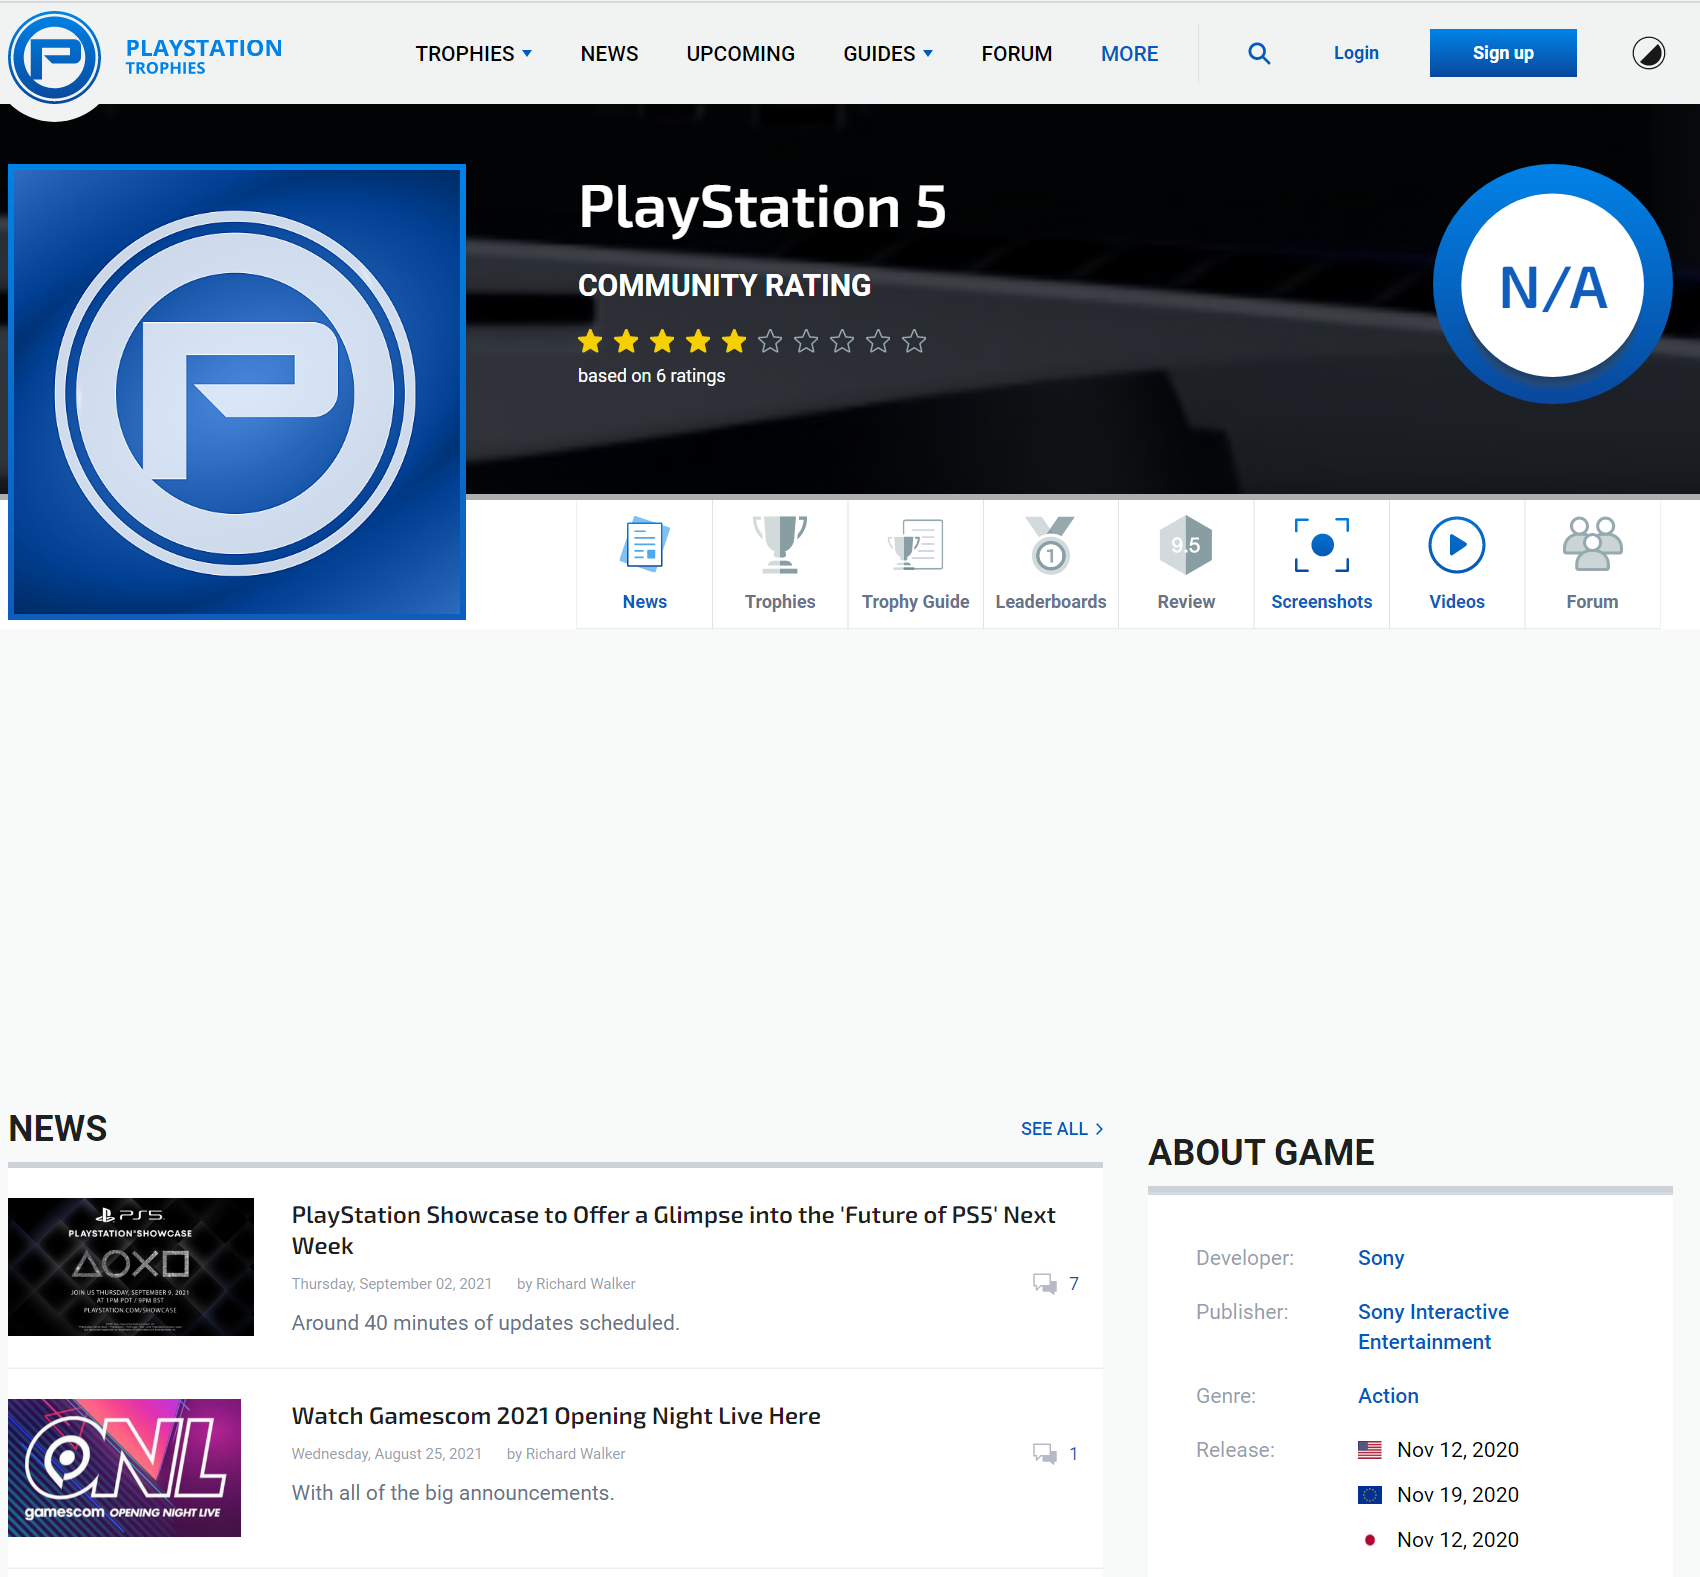Click the first rating star
The width and height of the screenshot is (1700, 1577).
click(590, 342)
